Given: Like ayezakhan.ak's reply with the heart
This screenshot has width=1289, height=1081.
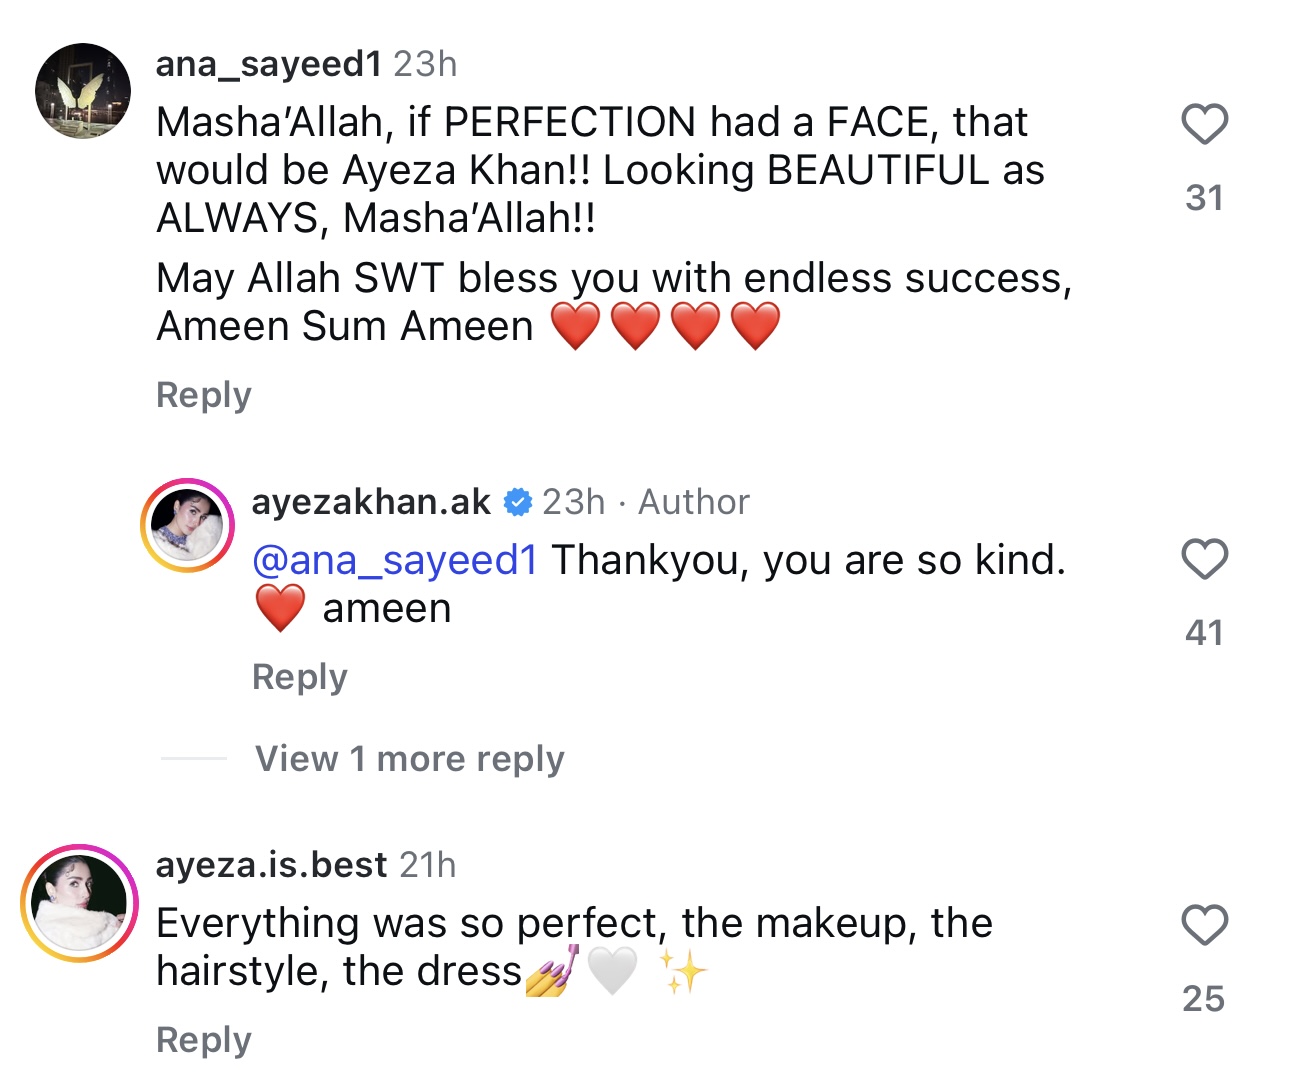Looking at the screenshot, I should coord(1204,559).
